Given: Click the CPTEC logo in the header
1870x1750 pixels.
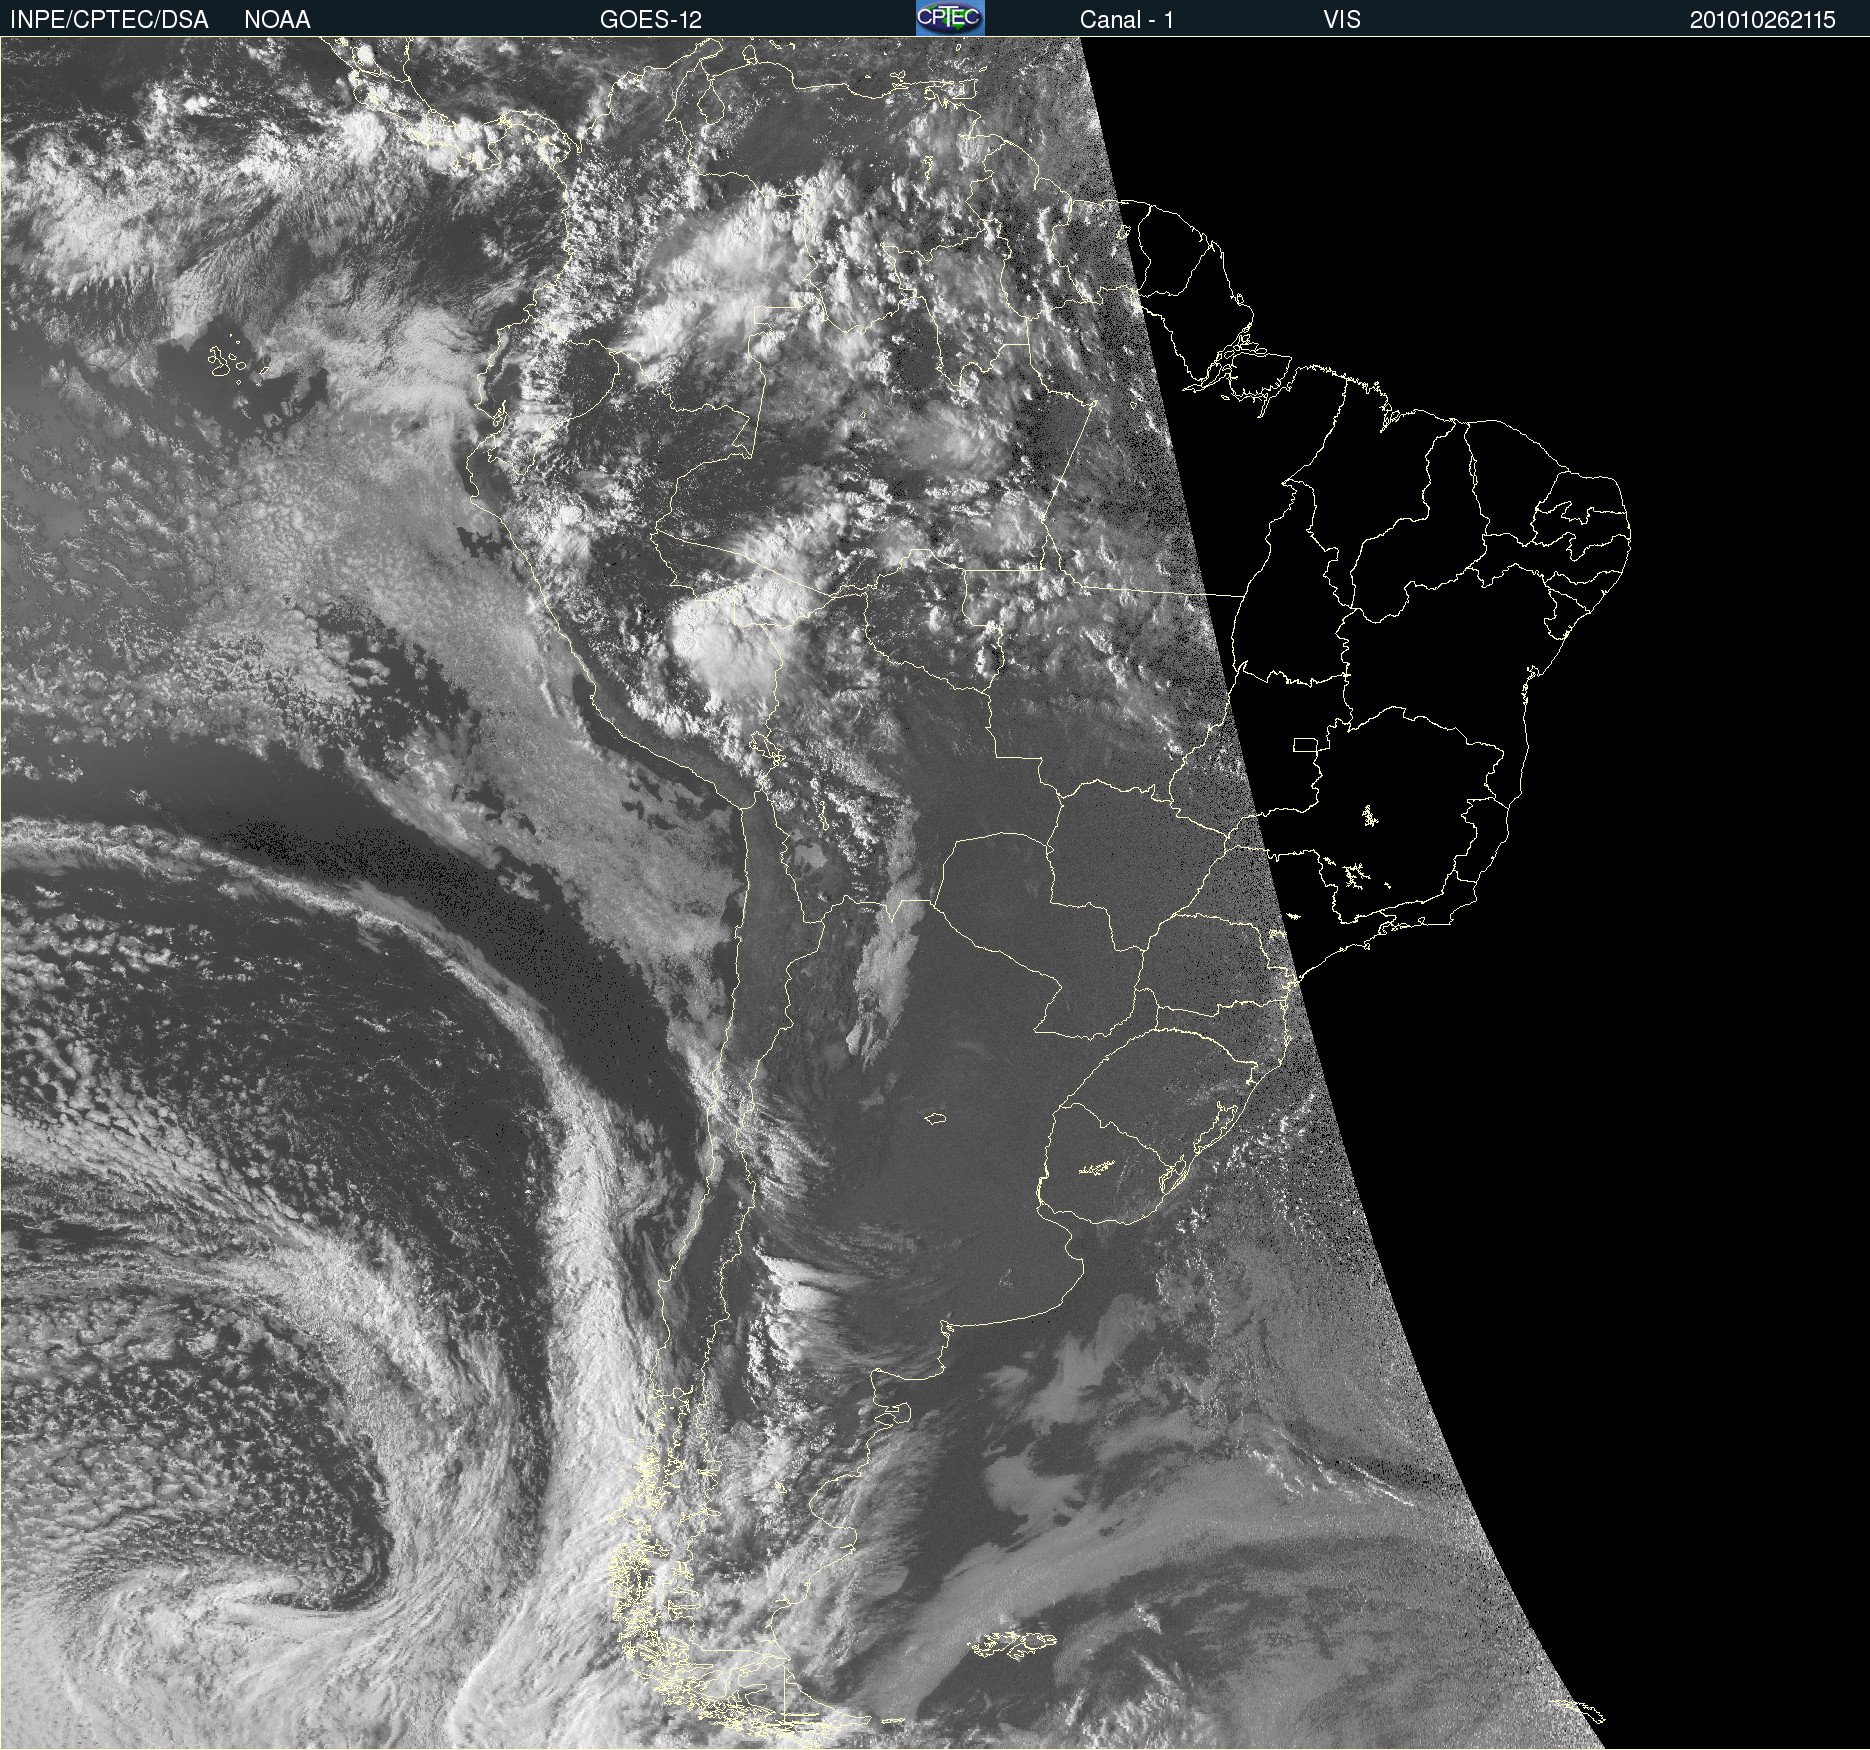Looking at the screenshot, I should (x=950, y=18).
